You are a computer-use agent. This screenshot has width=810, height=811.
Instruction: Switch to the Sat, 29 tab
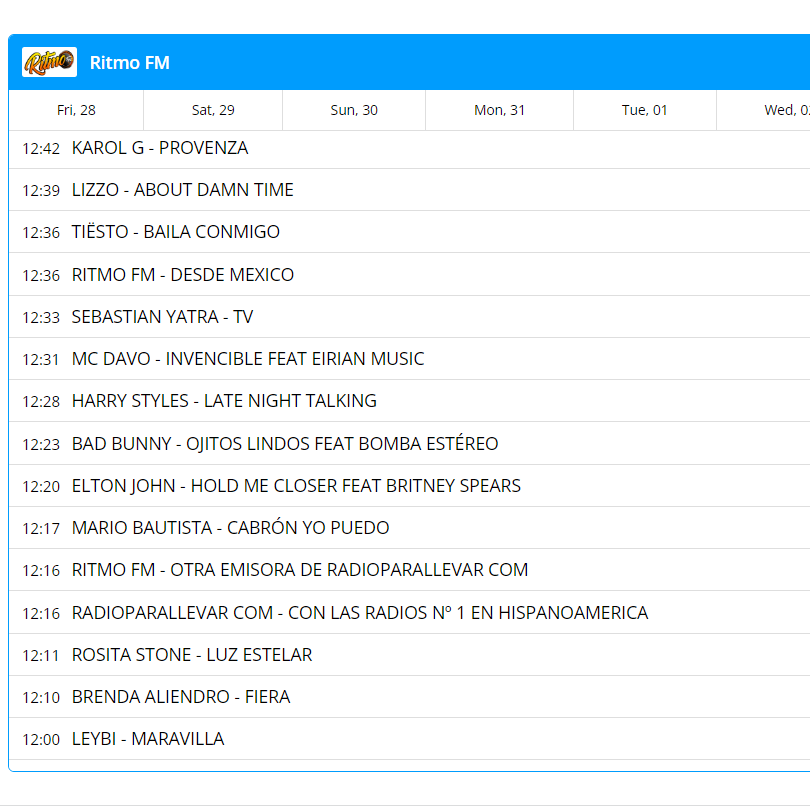pos(213,110)
